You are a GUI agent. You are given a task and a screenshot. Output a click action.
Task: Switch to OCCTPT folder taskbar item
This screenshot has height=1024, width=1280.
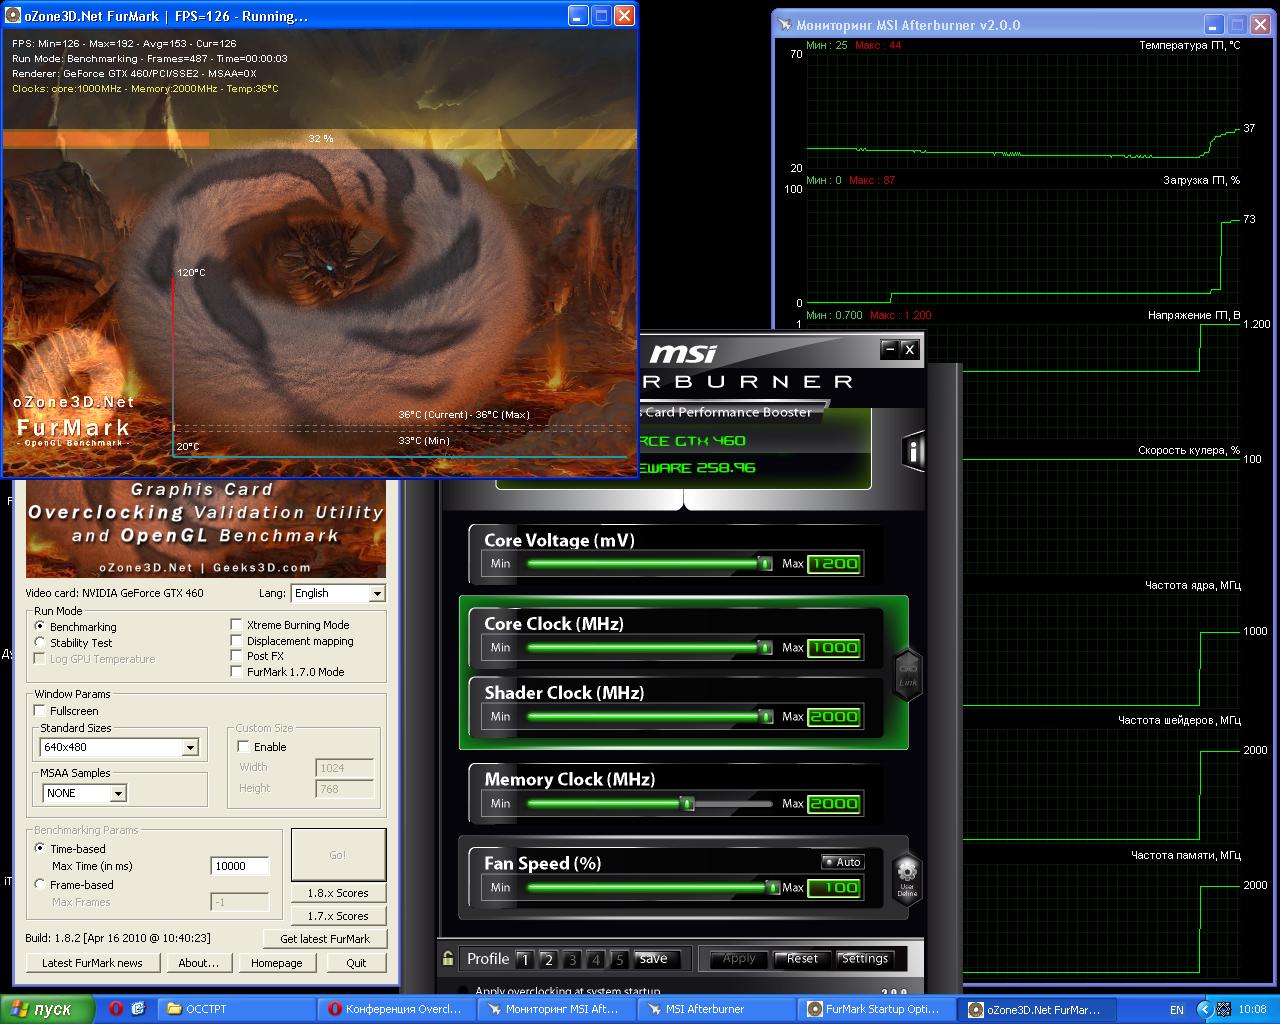click(x=236, y=1009)
